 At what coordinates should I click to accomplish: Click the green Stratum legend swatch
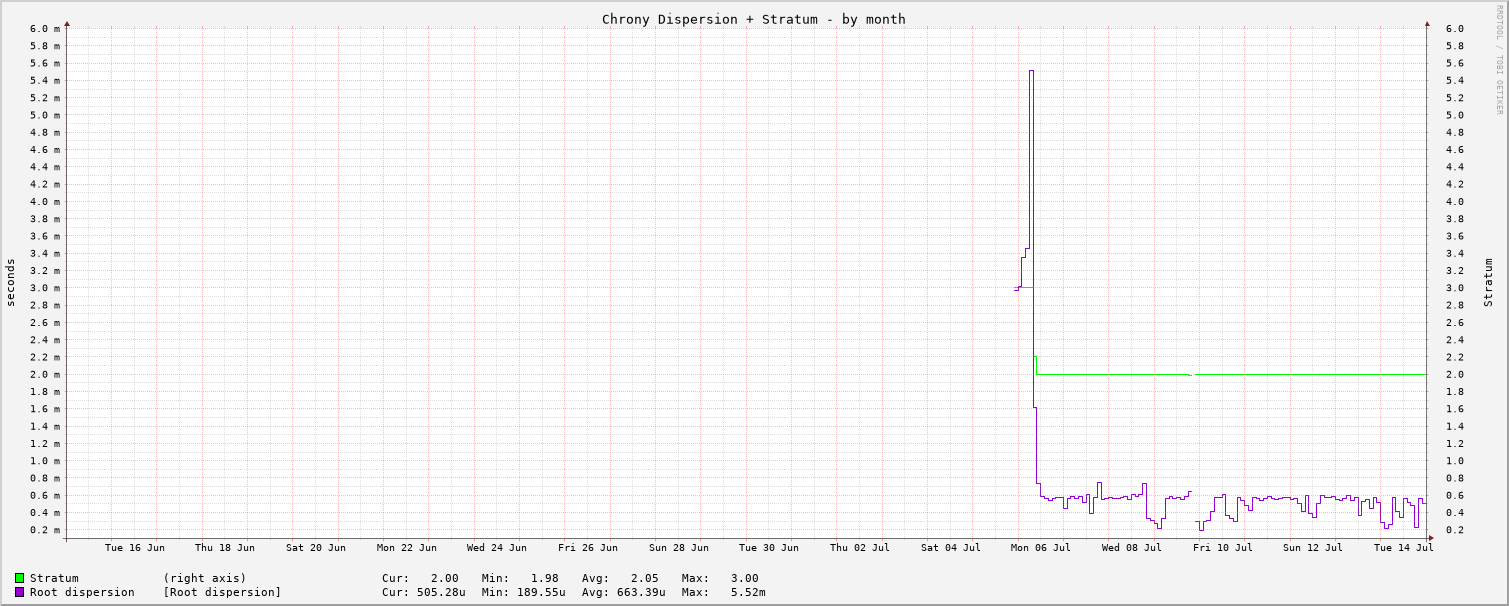click(x=19, y=578)
